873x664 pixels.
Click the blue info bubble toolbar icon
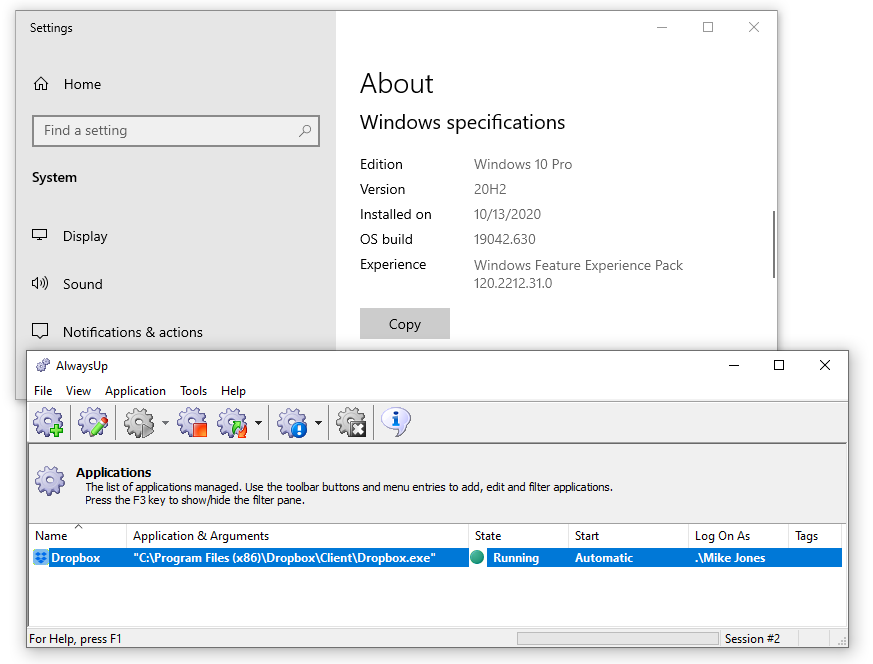396,421
